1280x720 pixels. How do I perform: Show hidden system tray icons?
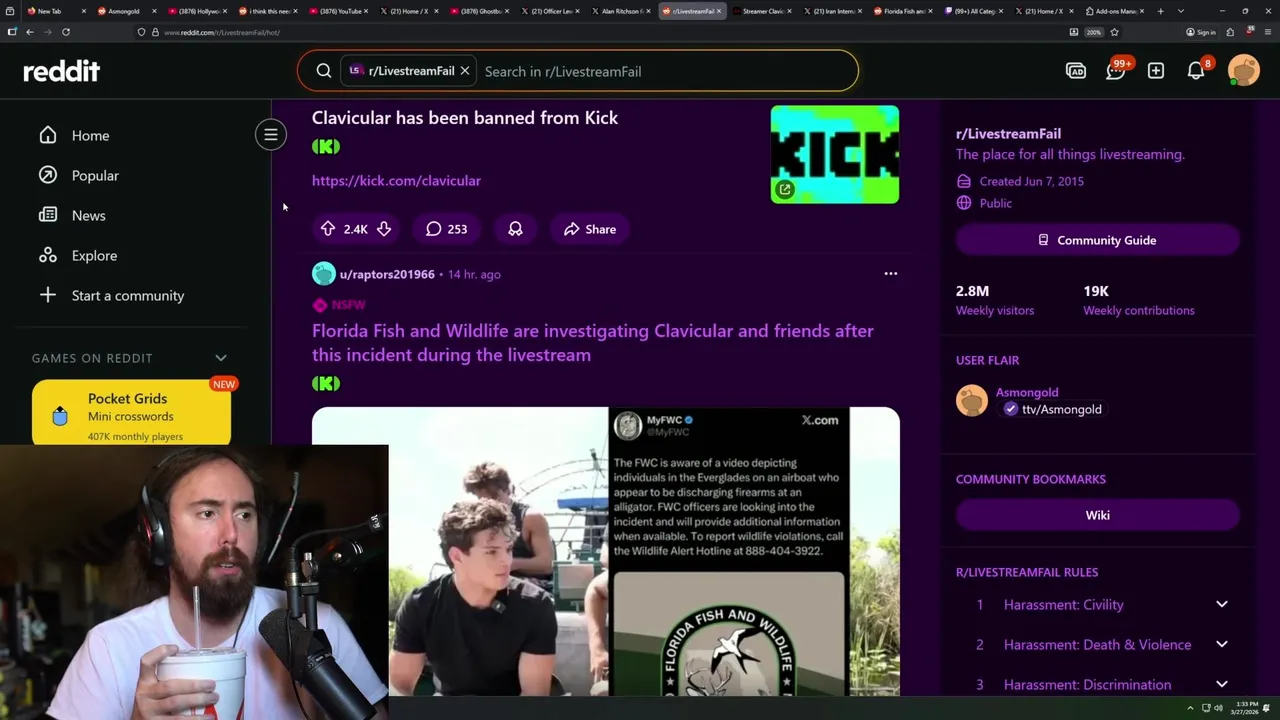coord(1190,709)
